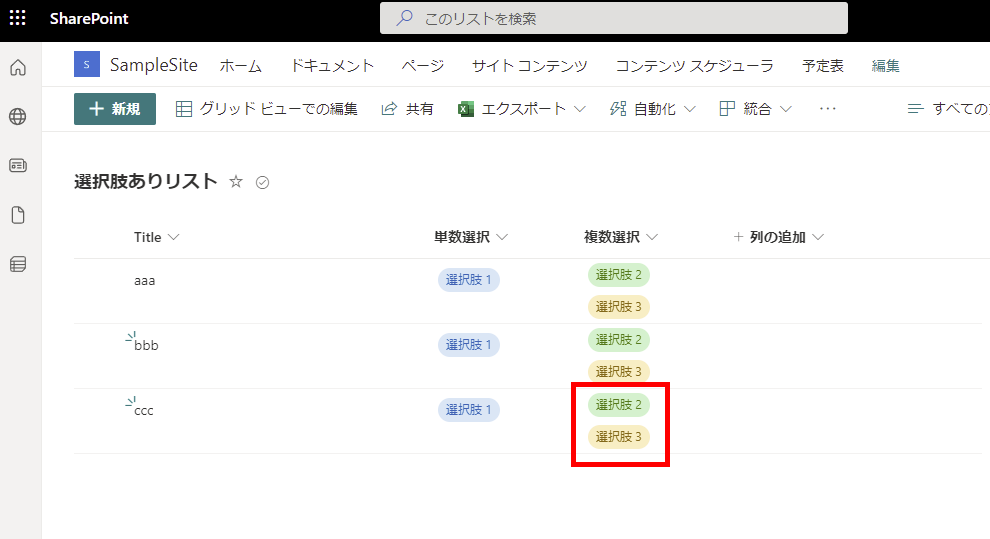Favorite this list with the star
The width and height of the screenshot is (990, 539).
click(x=236, y=182)
